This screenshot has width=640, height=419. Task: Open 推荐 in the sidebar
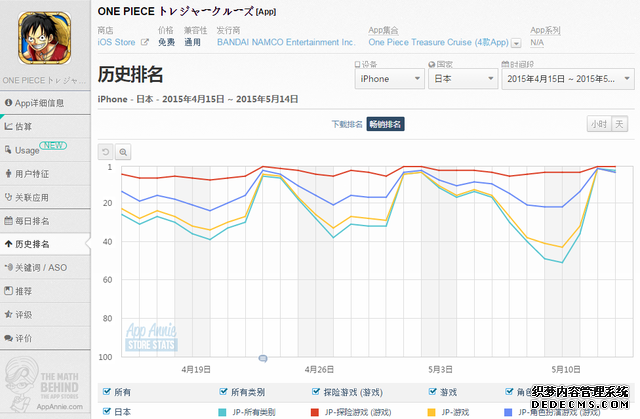coord(45,291)
